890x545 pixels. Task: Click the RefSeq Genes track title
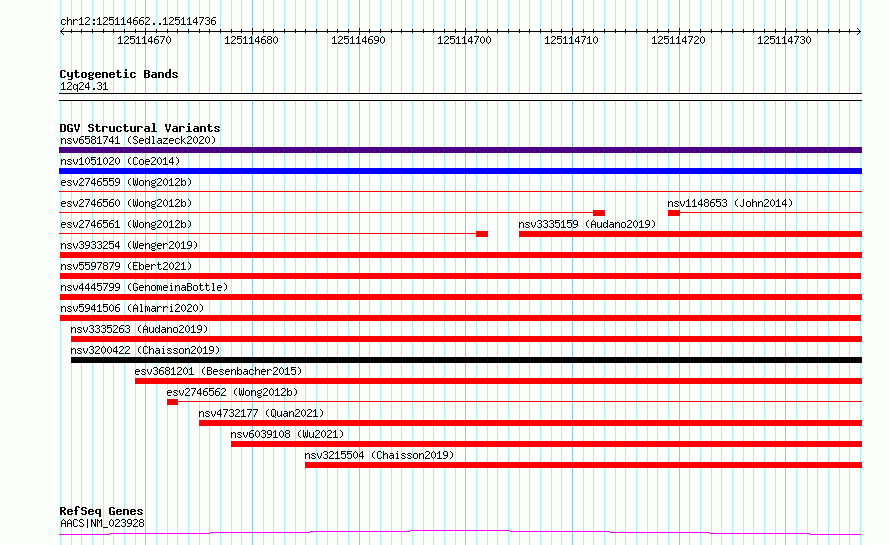101,512
